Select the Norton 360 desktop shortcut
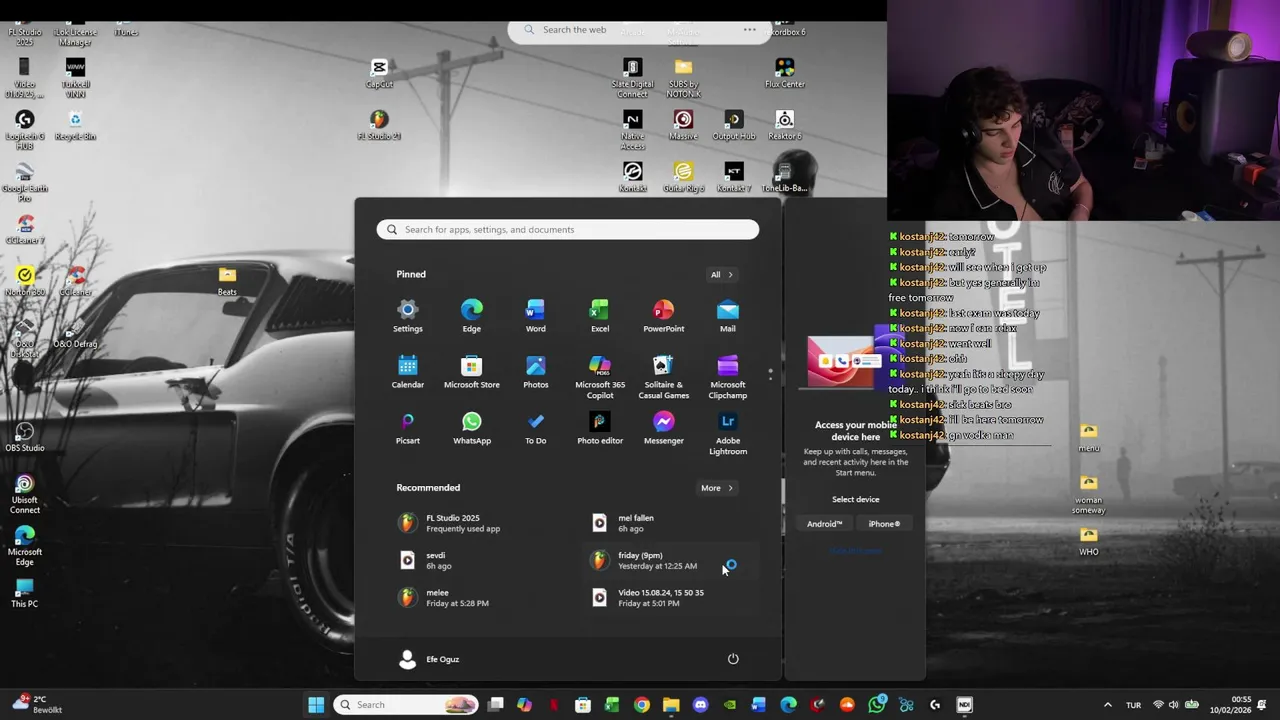Viewport: 1280px width, 720px height. (25, 281)
